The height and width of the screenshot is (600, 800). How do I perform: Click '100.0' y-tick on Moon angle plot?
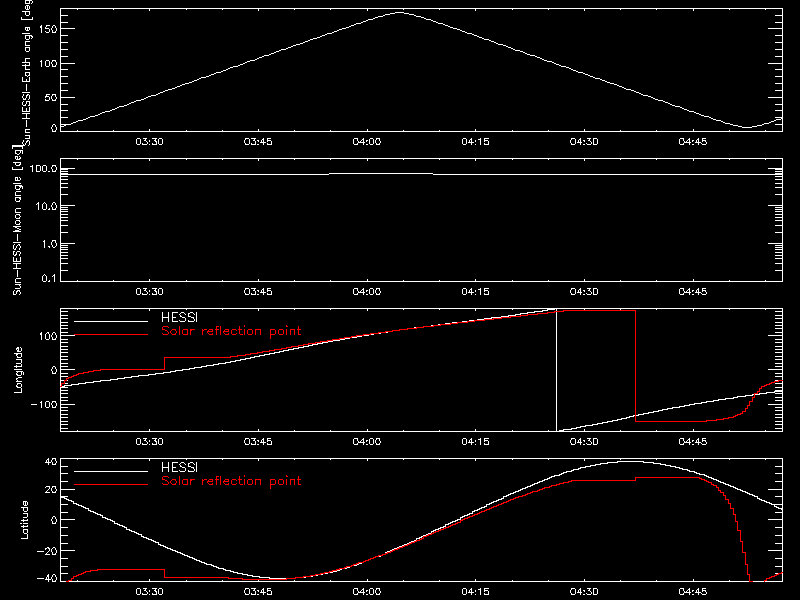click(x=43, y=169)
